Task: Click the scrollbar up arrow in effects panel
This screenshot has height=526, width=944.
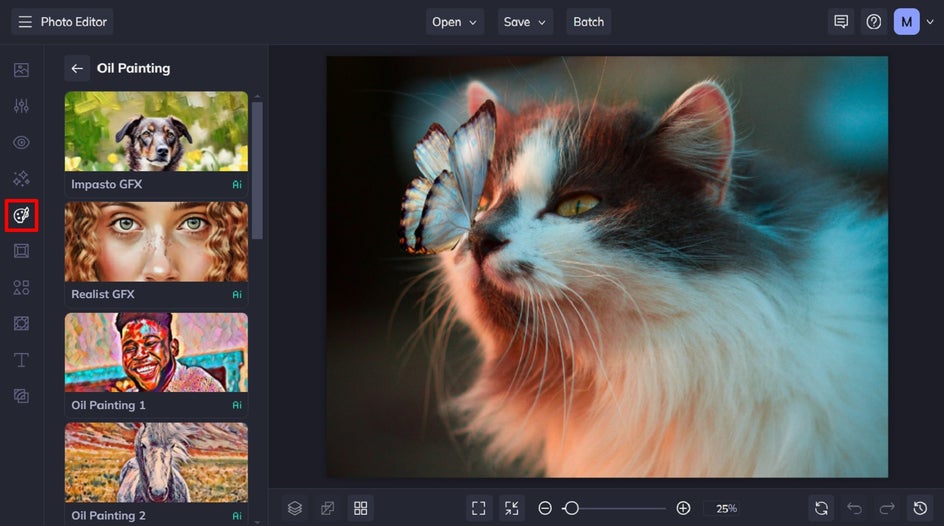Action: (x=257, y=96)
